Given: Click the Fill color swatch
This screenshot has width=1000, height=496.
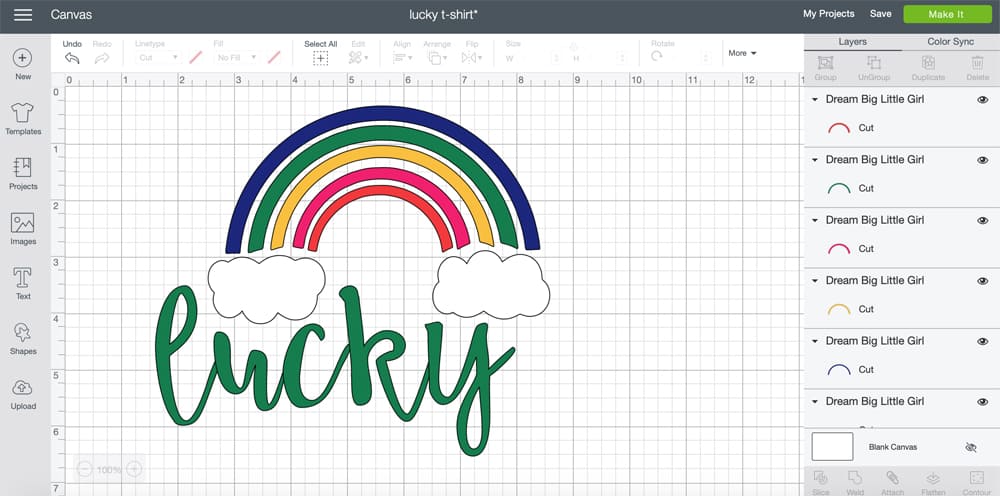Looking at the screenshot, I should click(274, 57).
